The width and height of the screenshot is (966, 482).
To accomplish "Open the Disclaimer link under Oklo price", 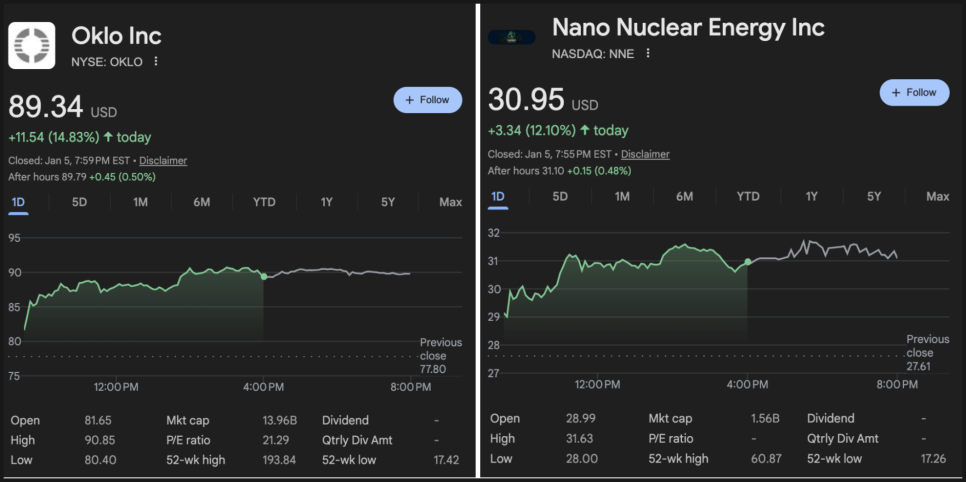I will [x=163, y=160].
